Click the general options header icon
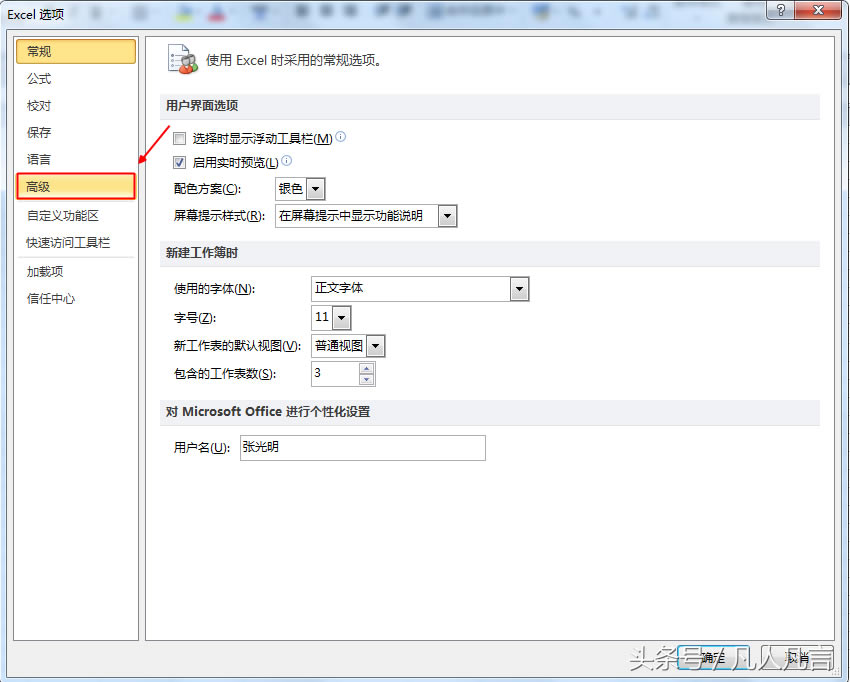Image resolution: width=850 pixels, height=682 pixels. click(x=182, y=60)
